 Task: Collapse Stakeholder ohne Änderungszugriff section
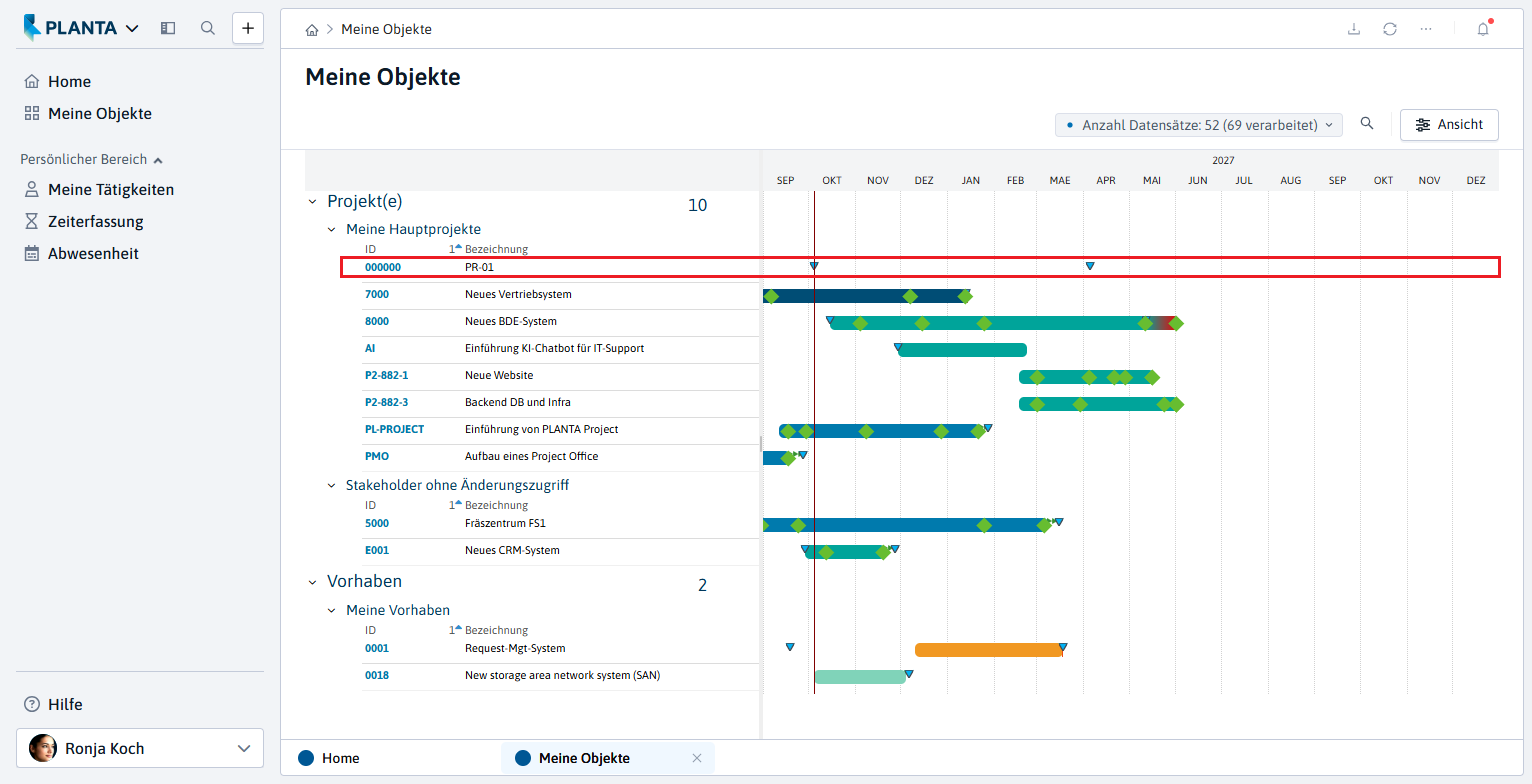[332, 486]
